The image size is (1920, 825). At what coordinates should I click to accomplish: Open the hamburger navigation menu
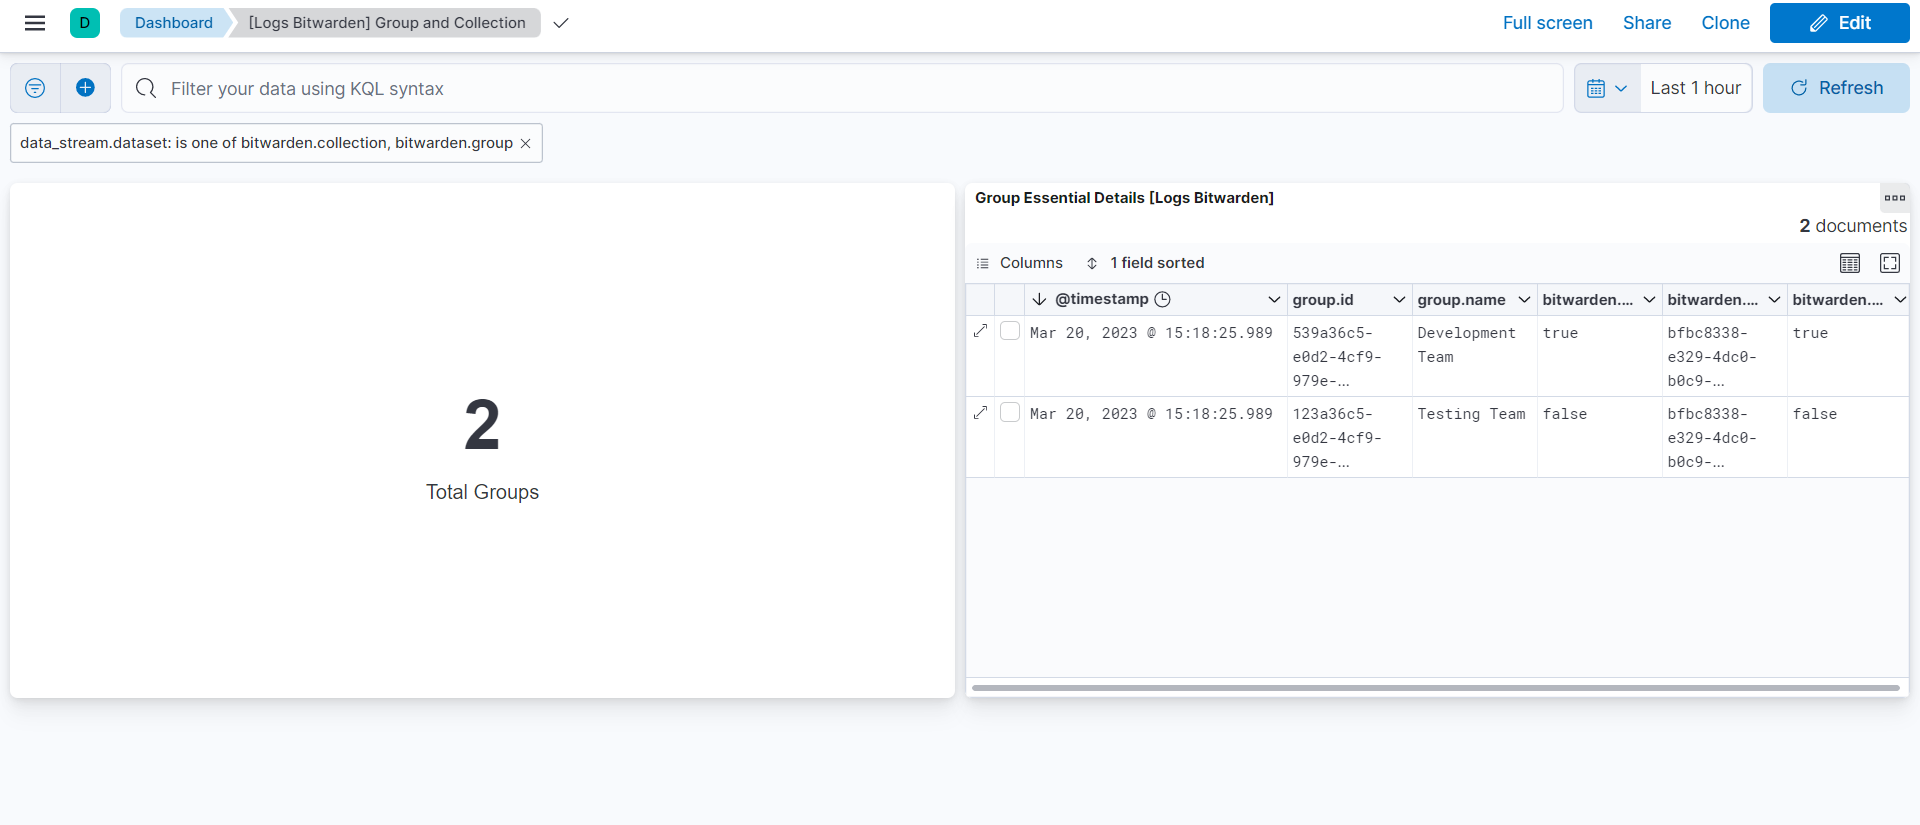(x=35, y=23)
